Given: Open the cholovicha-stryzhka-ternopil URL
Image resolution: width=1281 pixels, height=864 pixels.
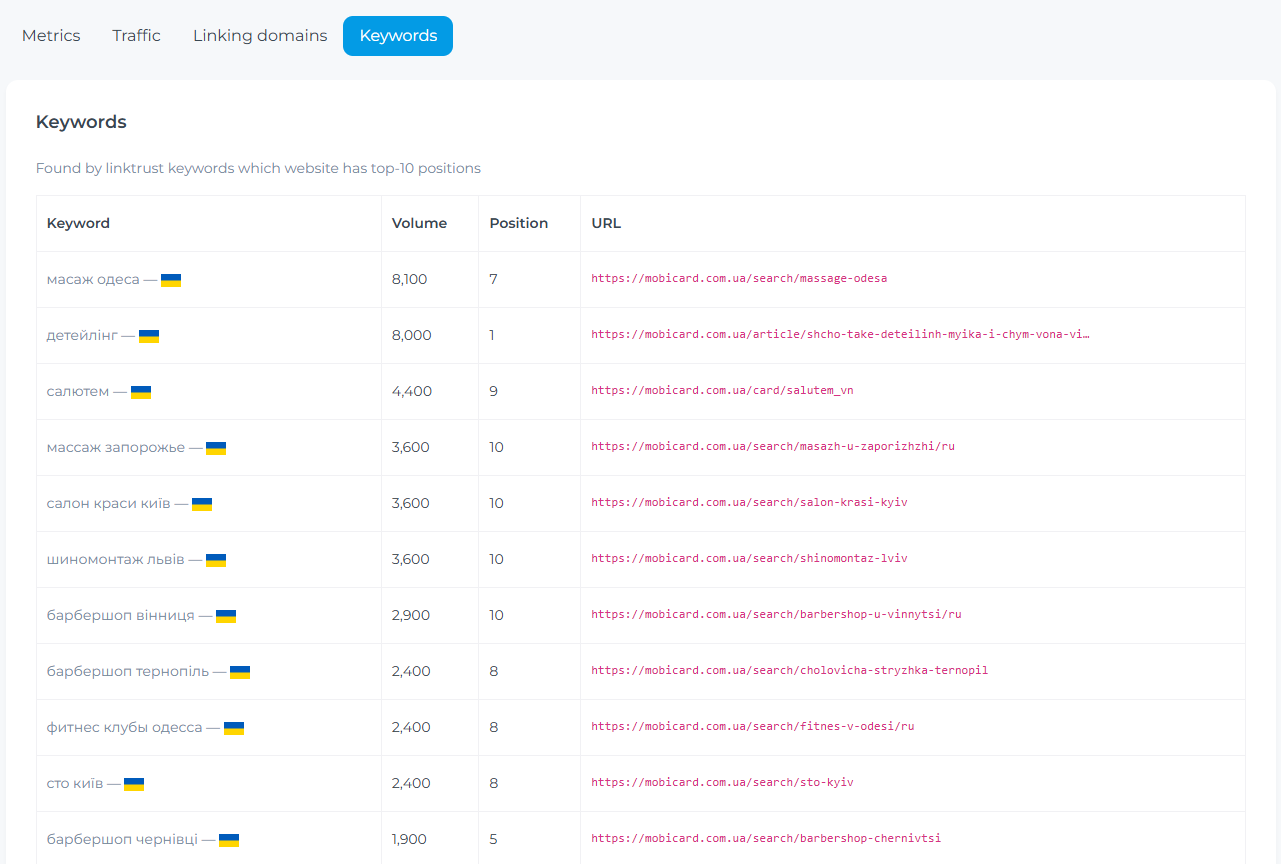Looking at the screenshot, I should 789,671.
